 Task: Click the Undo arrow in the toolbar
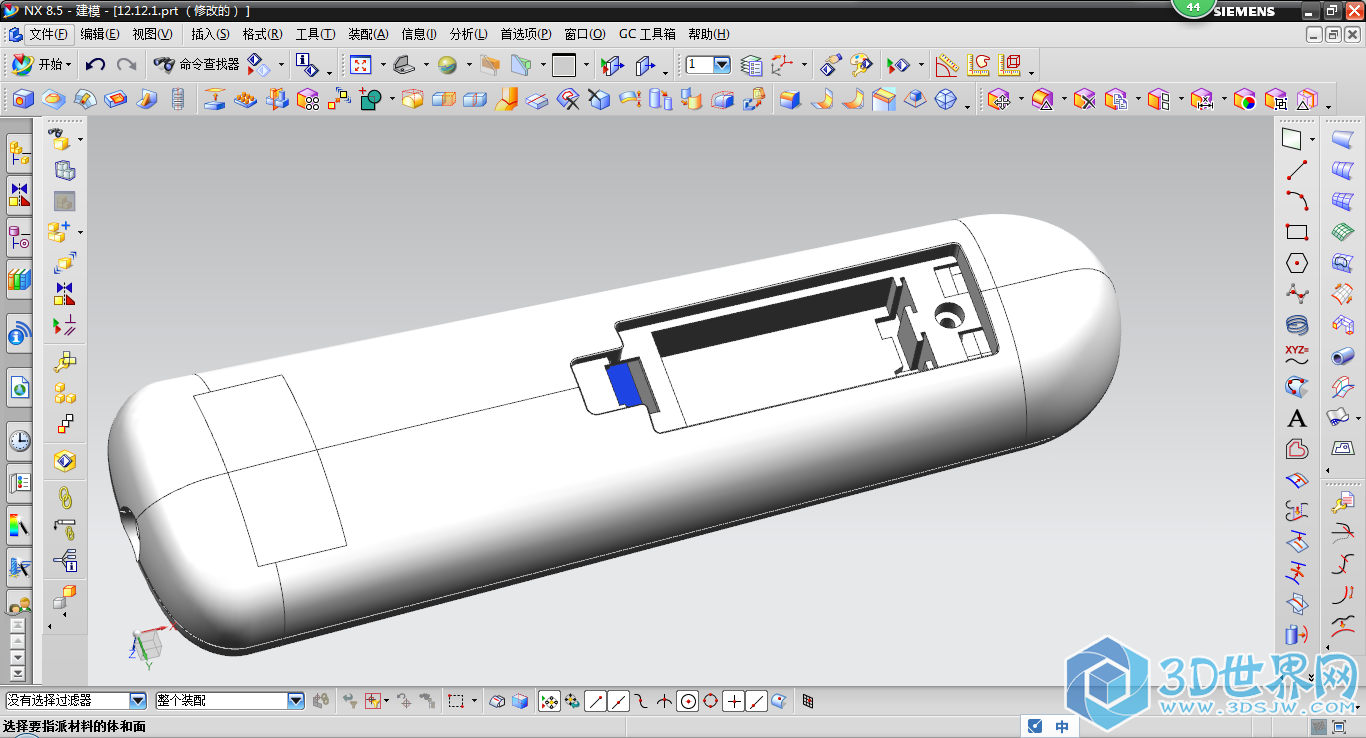(x=95, y=65)
